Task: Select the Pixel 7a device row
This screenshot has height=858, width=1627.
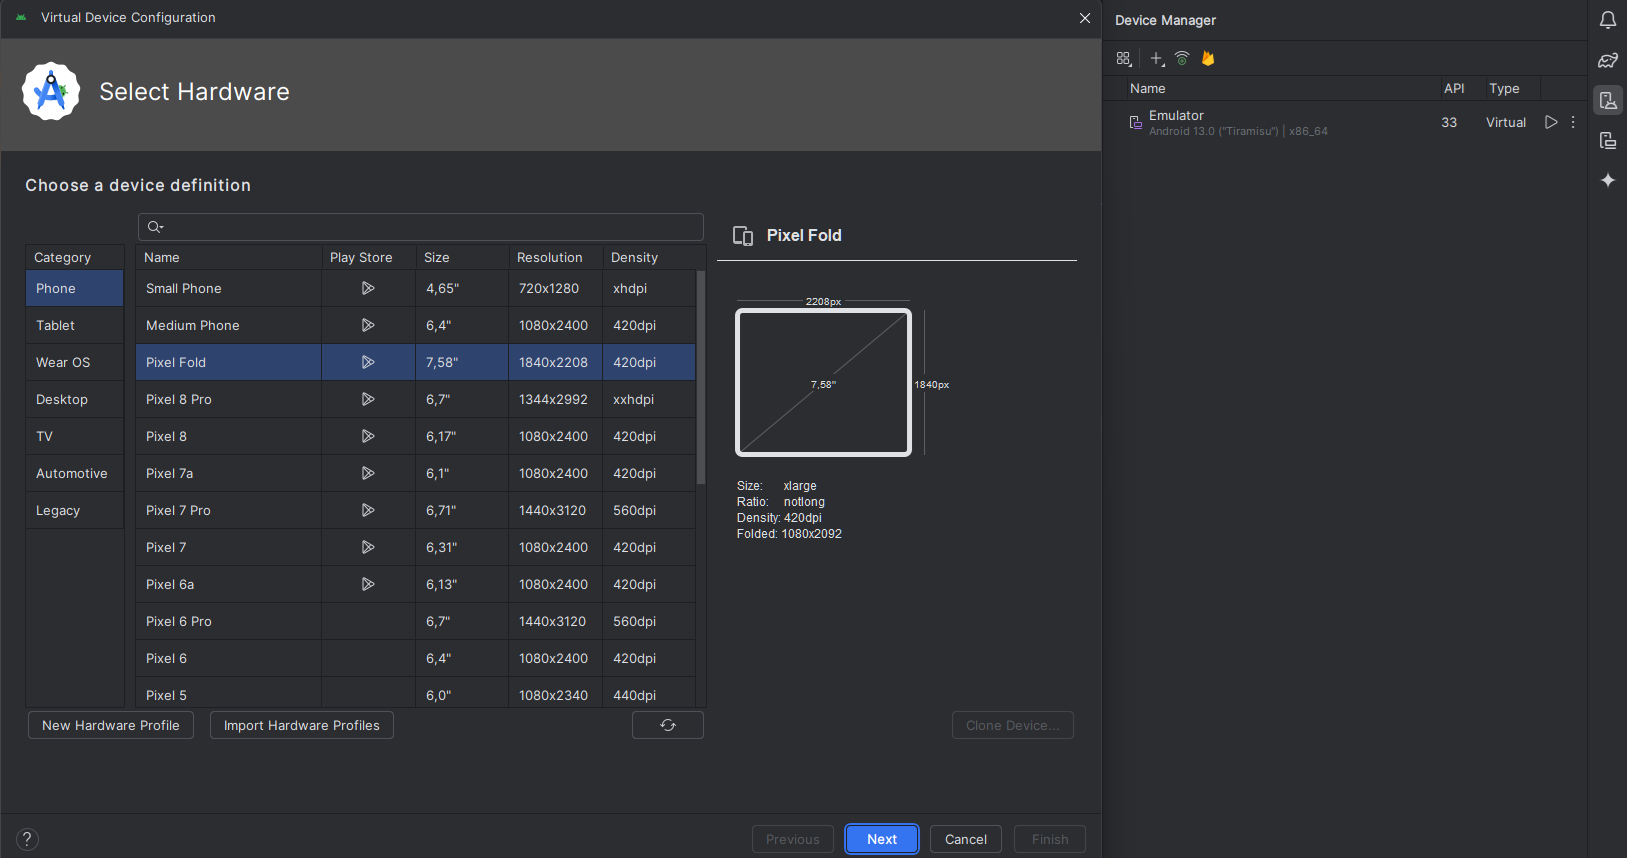Action: [x=416, y=473]
